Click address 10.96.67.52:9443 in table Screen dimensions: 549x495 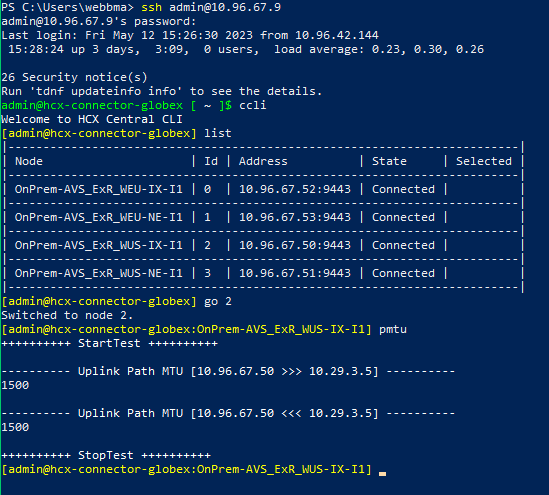(295, 189)
